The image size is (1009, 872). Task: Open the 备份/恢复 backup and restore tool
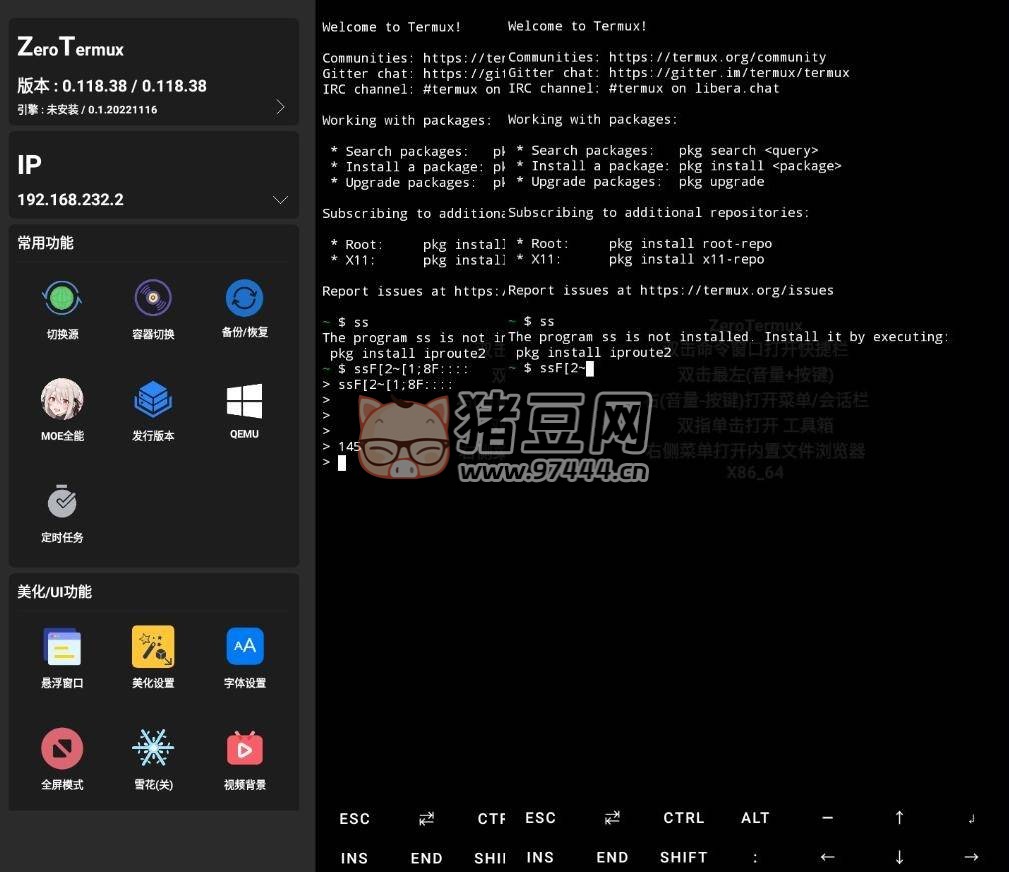245,309
